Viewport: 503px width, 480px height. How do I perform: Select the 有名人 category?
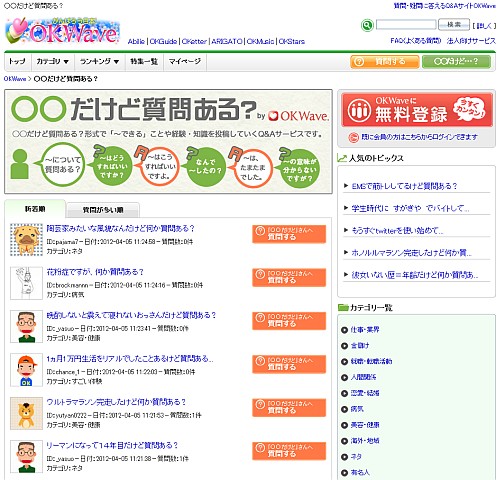coord(360,472)
